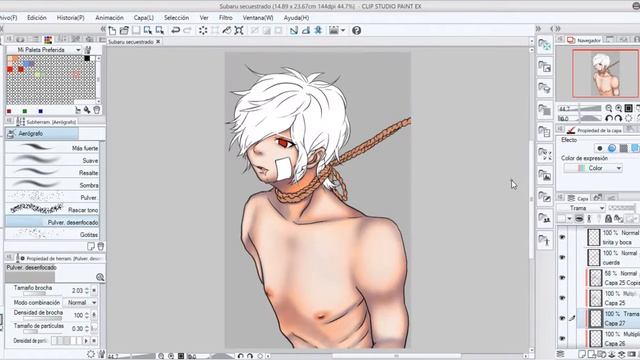Screen dimensions: 640x360
Task: Click the Navegador preview thumbnail
Action: (605, 73)
